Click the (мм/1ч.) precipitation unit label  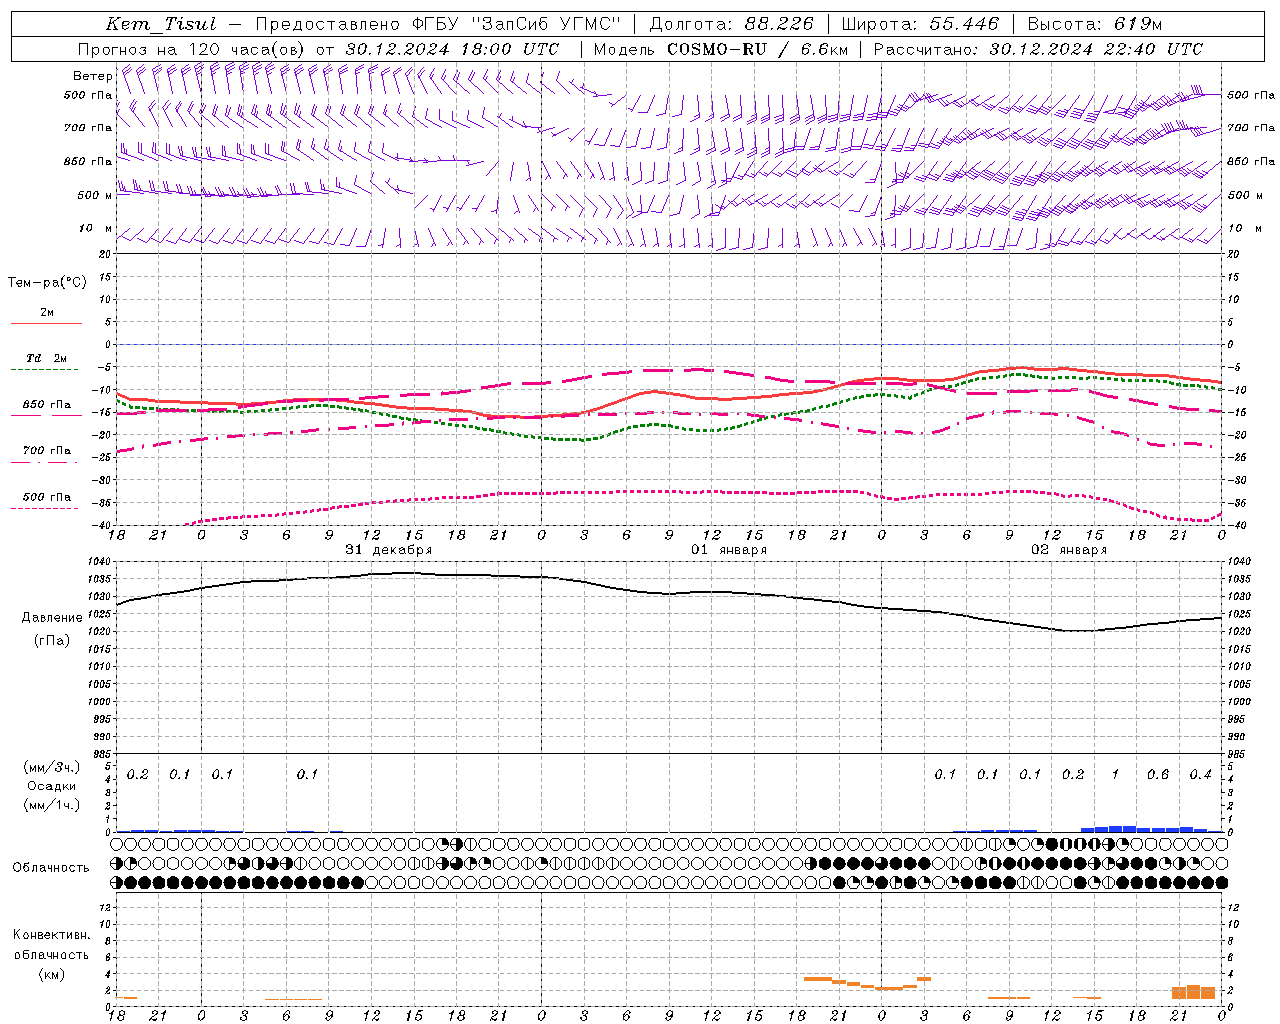[52, 805]
